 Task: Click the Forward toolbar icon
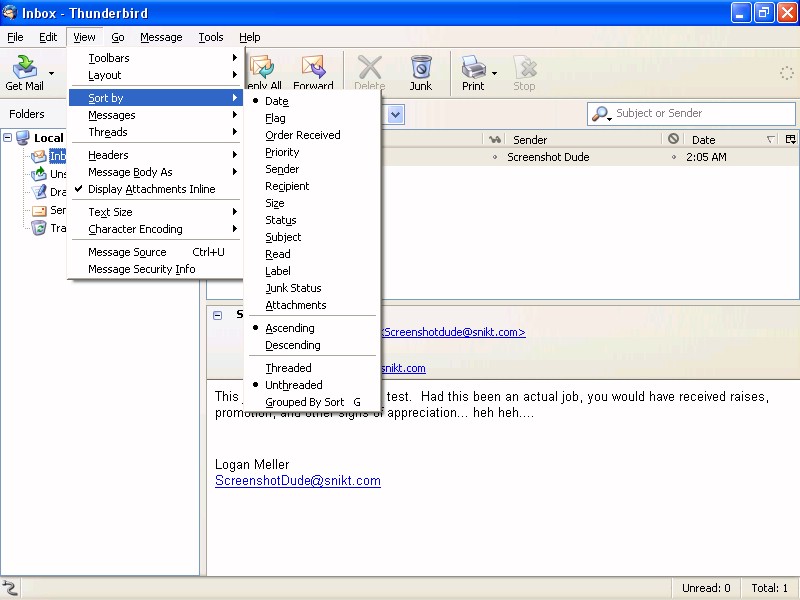313,66
